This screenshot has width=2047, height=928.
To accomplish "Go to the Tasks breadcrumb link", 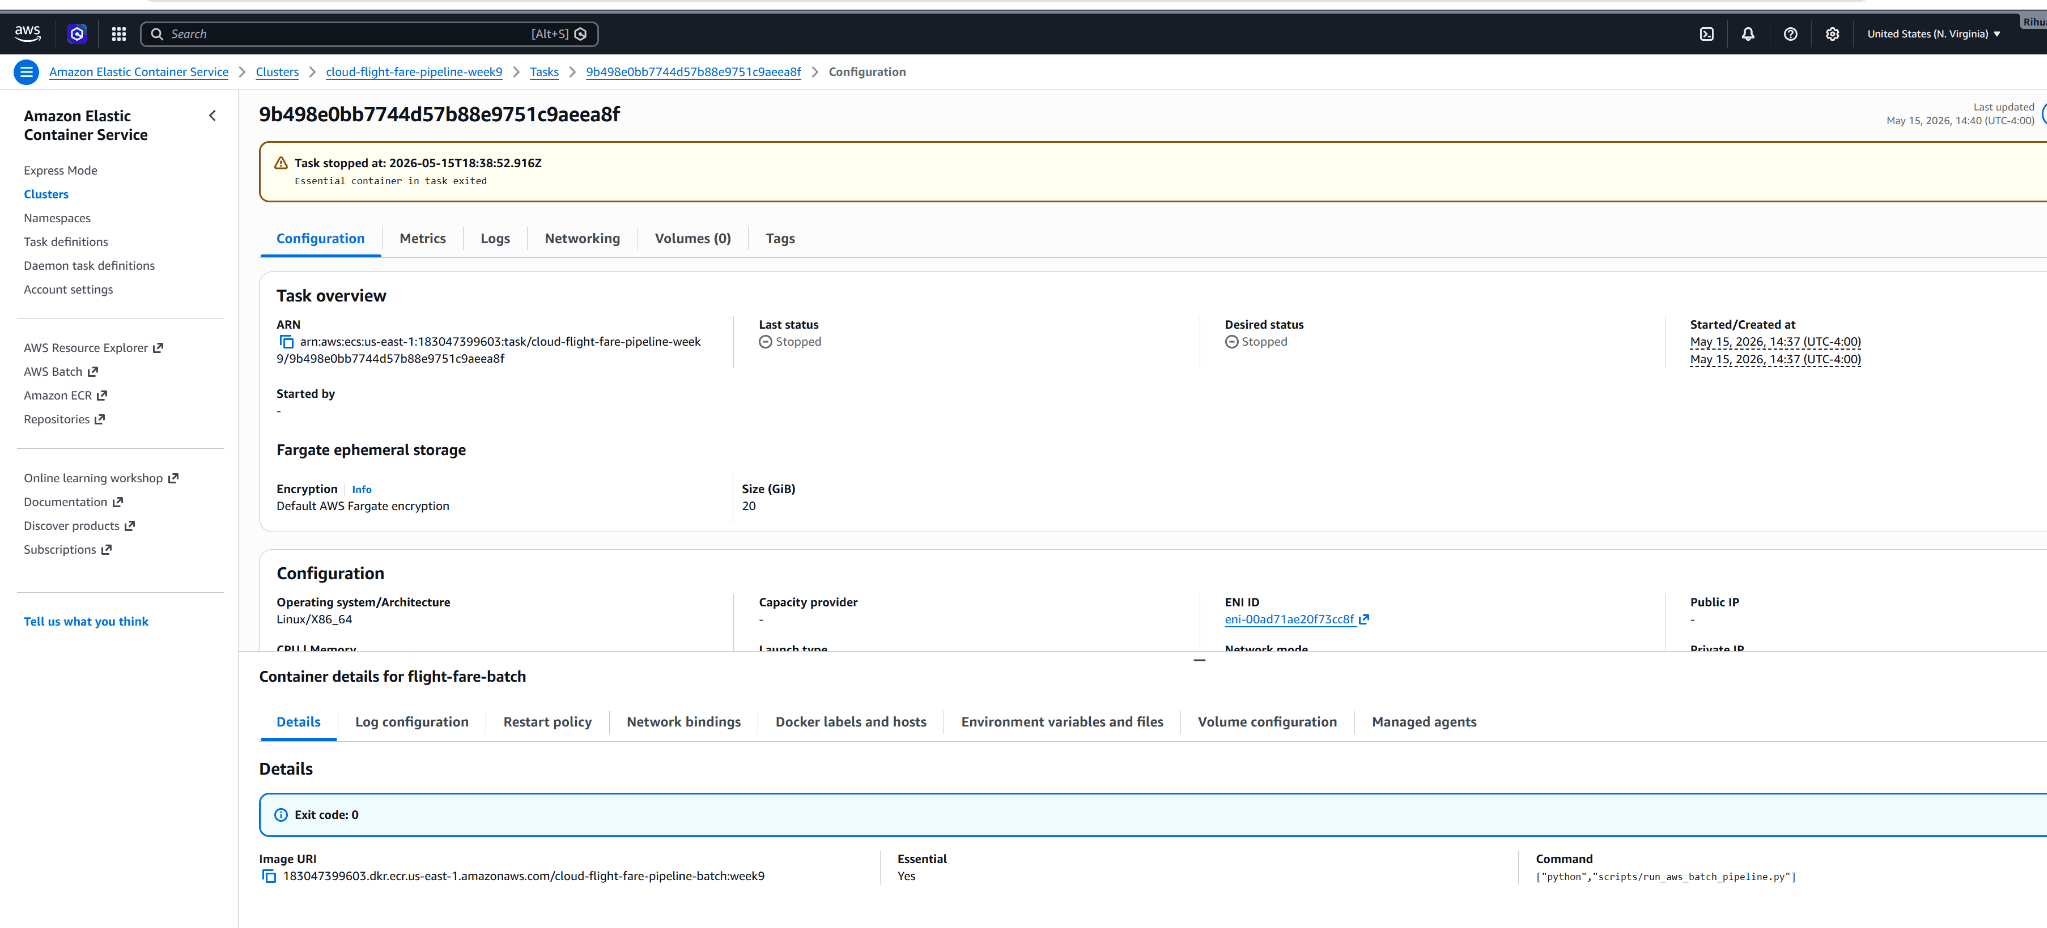I will point(544,72).
